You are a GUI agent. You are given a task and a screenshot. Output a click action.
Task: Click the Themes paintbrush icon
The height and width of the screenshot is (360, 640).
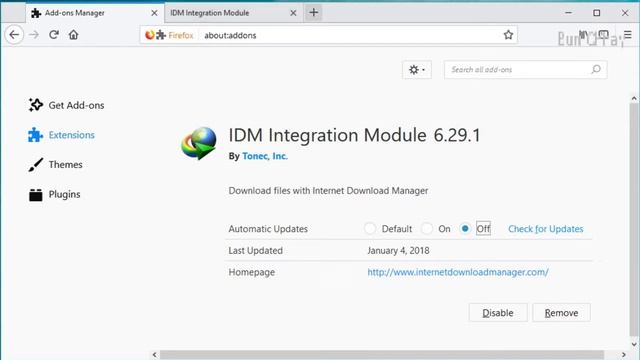point(36,164)
